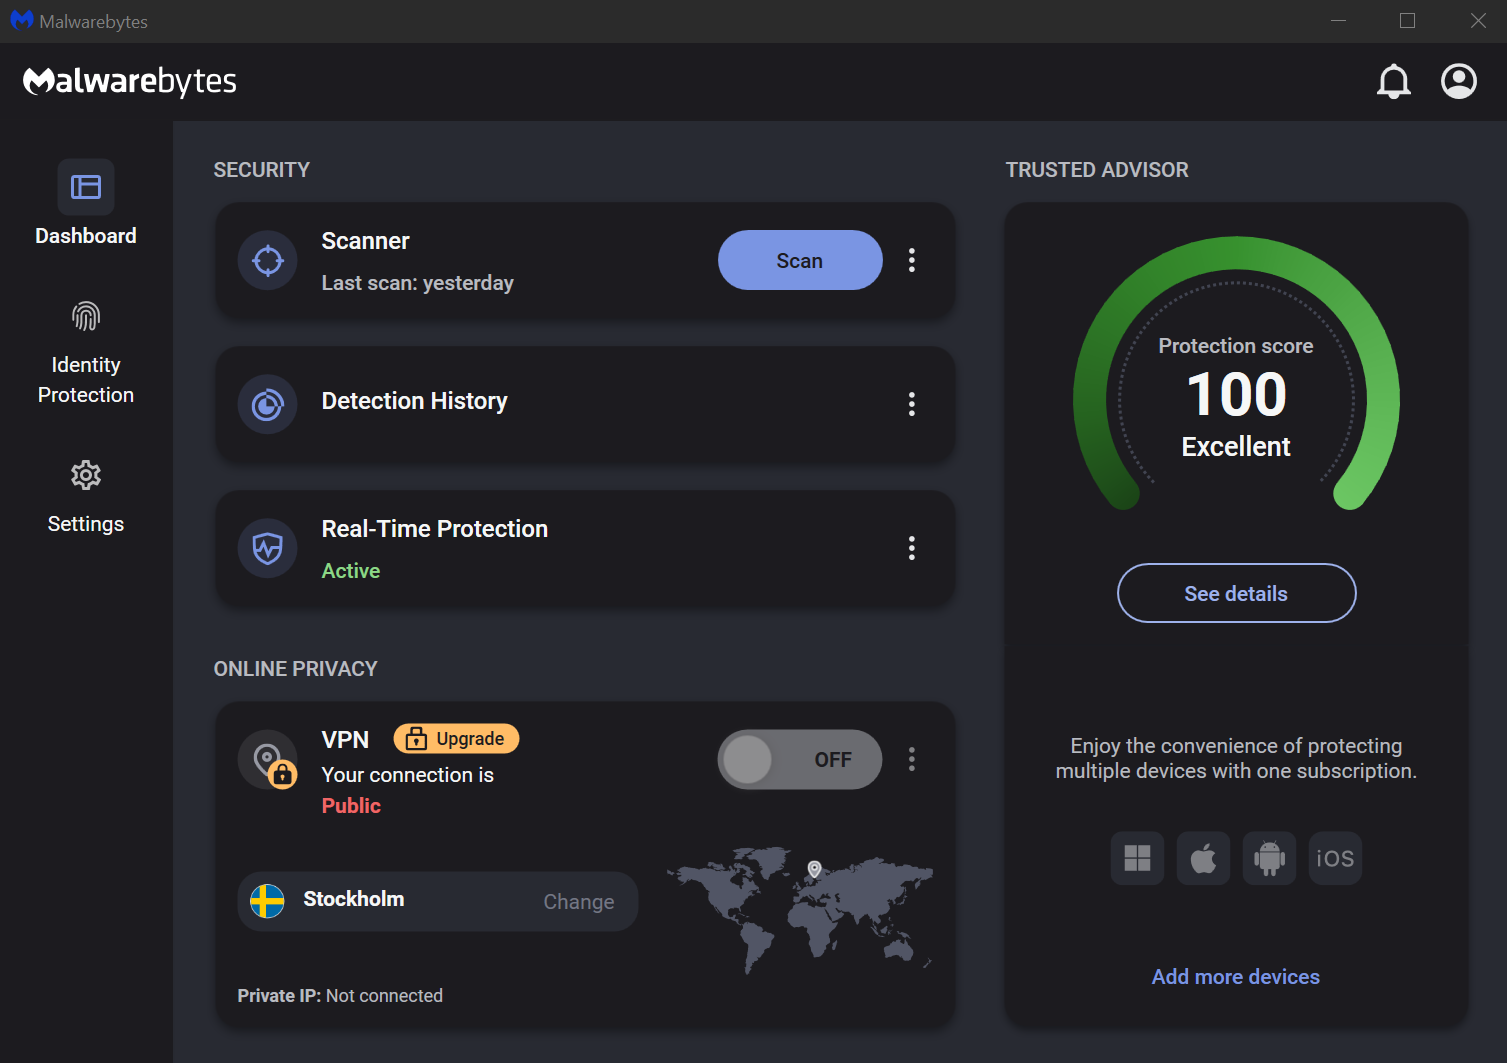Click the Scanner crosshair icon

coord(268,261)
